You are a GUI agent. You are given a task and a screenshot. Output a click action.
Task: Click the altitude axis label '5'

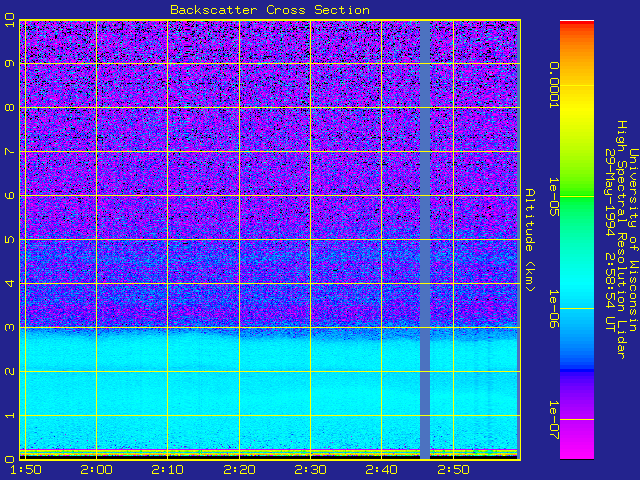(10, 239)
